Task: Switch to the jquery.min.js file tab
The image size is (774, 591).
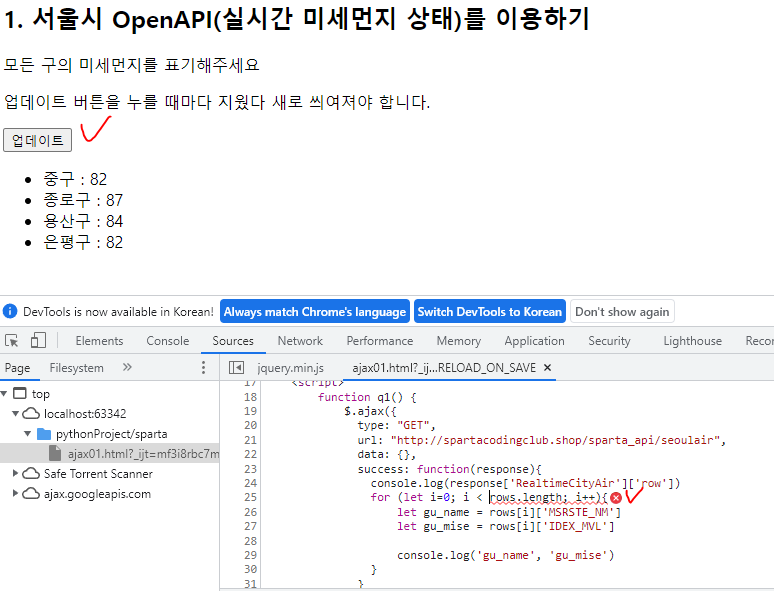Action: click(290, 368)
